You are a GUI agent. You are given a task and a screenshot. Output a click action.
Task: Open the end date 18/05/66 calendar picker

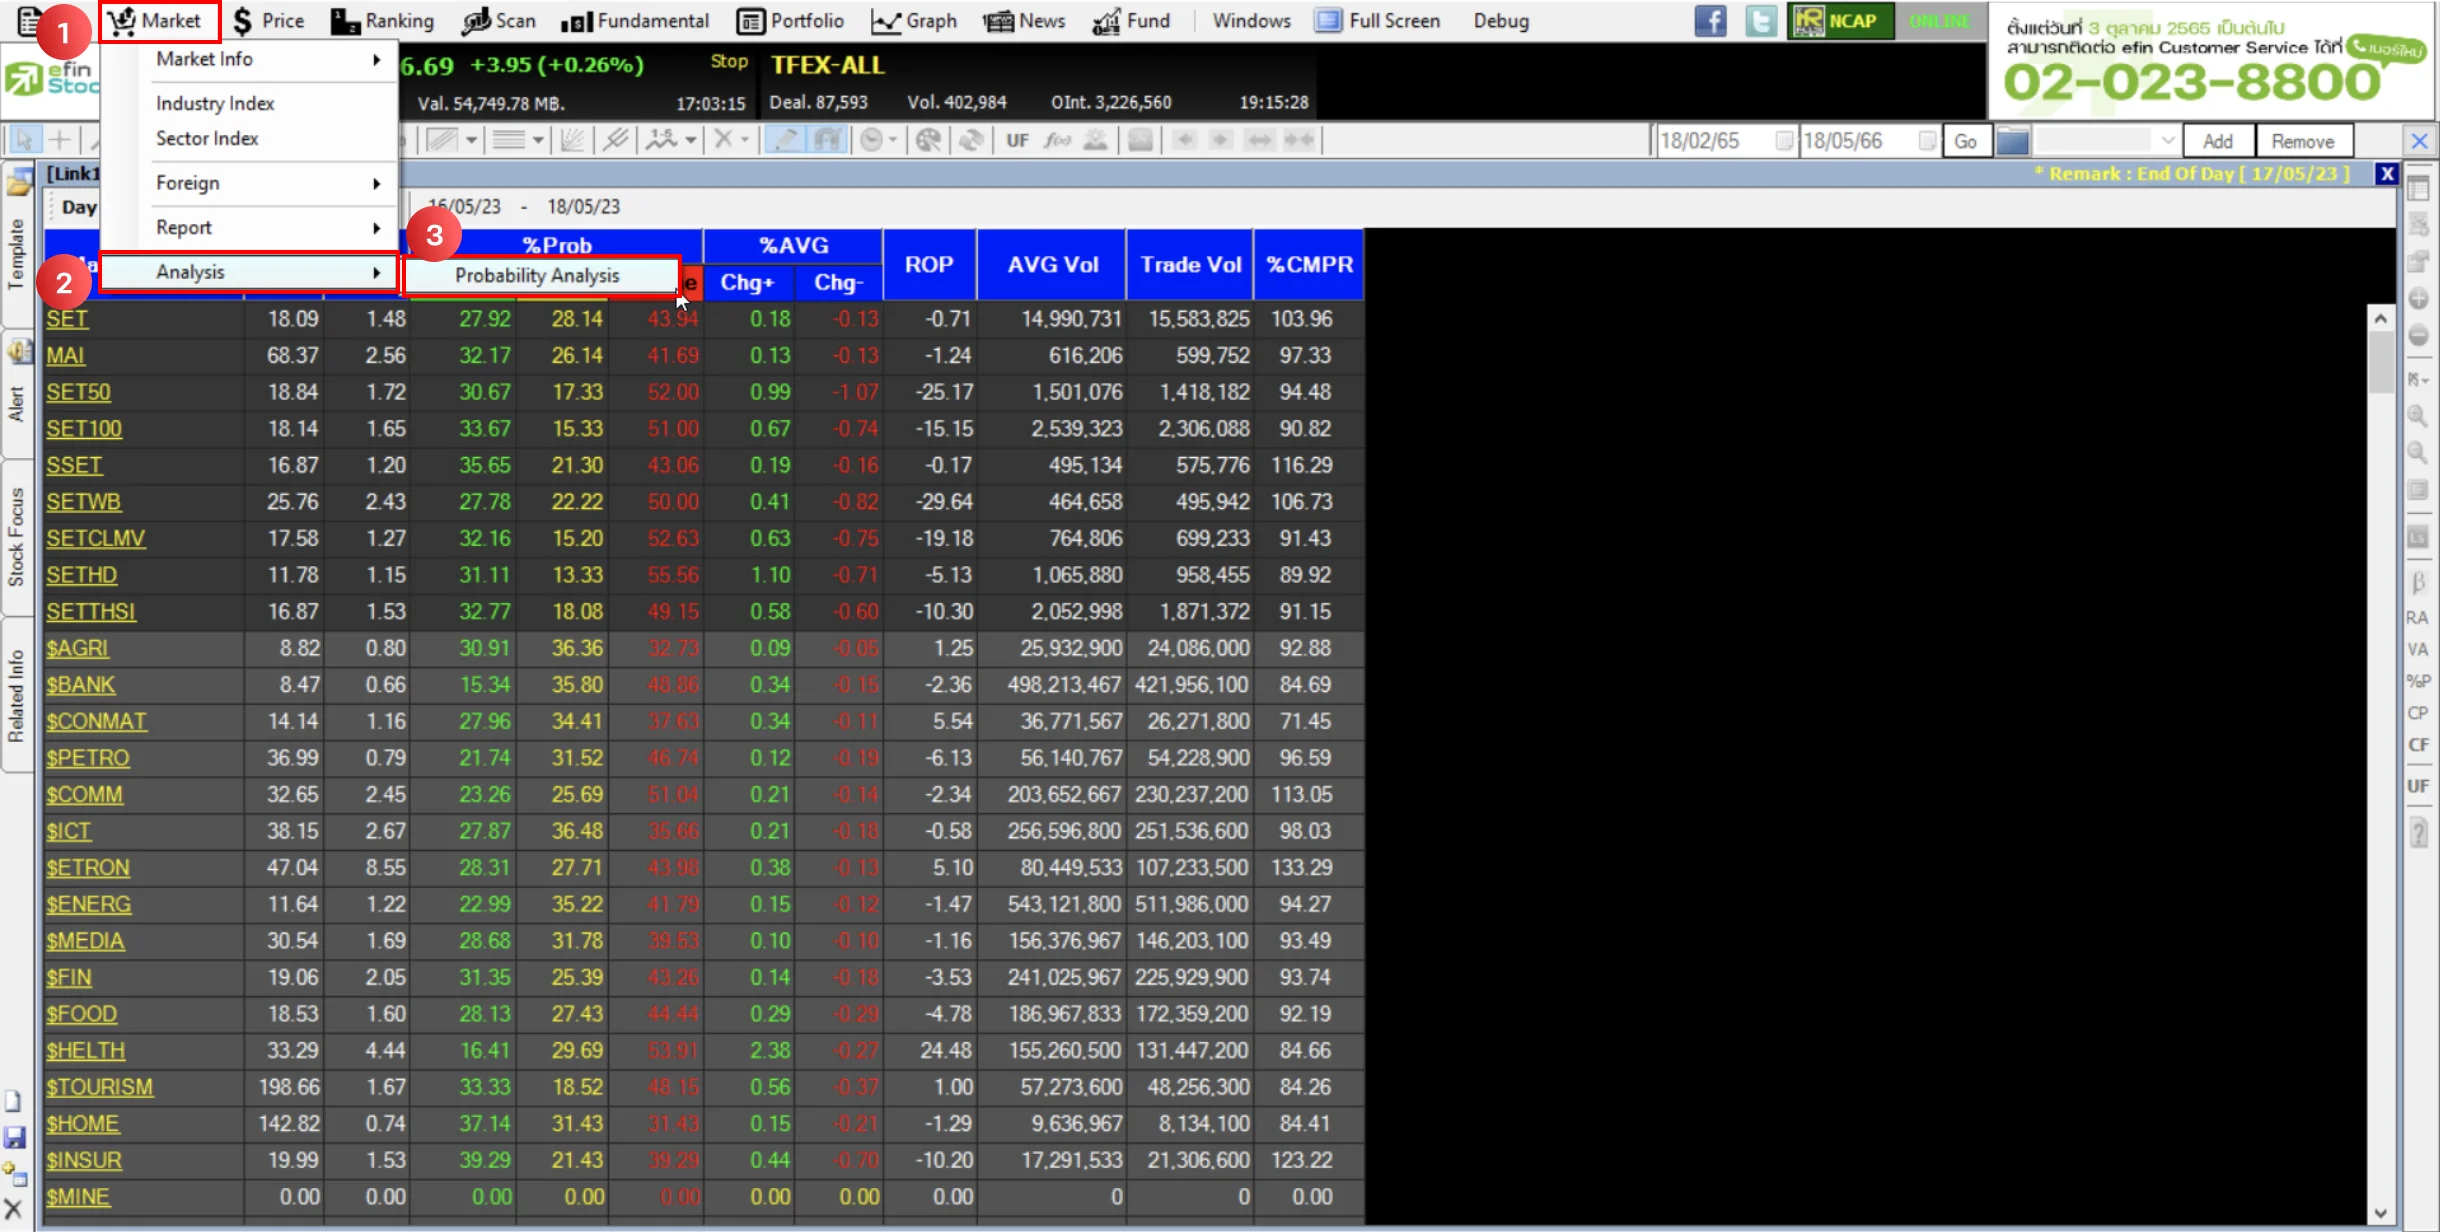(x=1927, y=141)
